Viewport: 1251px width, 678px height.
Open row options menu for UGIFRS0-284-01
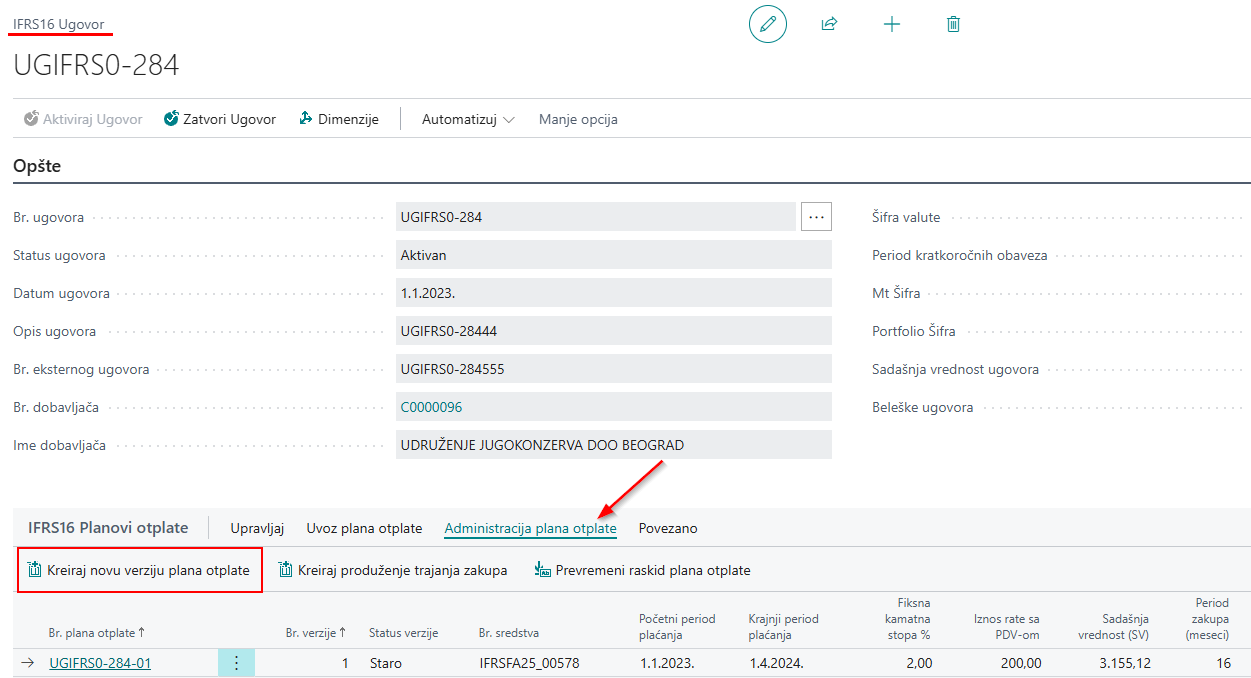click(236, 662)
